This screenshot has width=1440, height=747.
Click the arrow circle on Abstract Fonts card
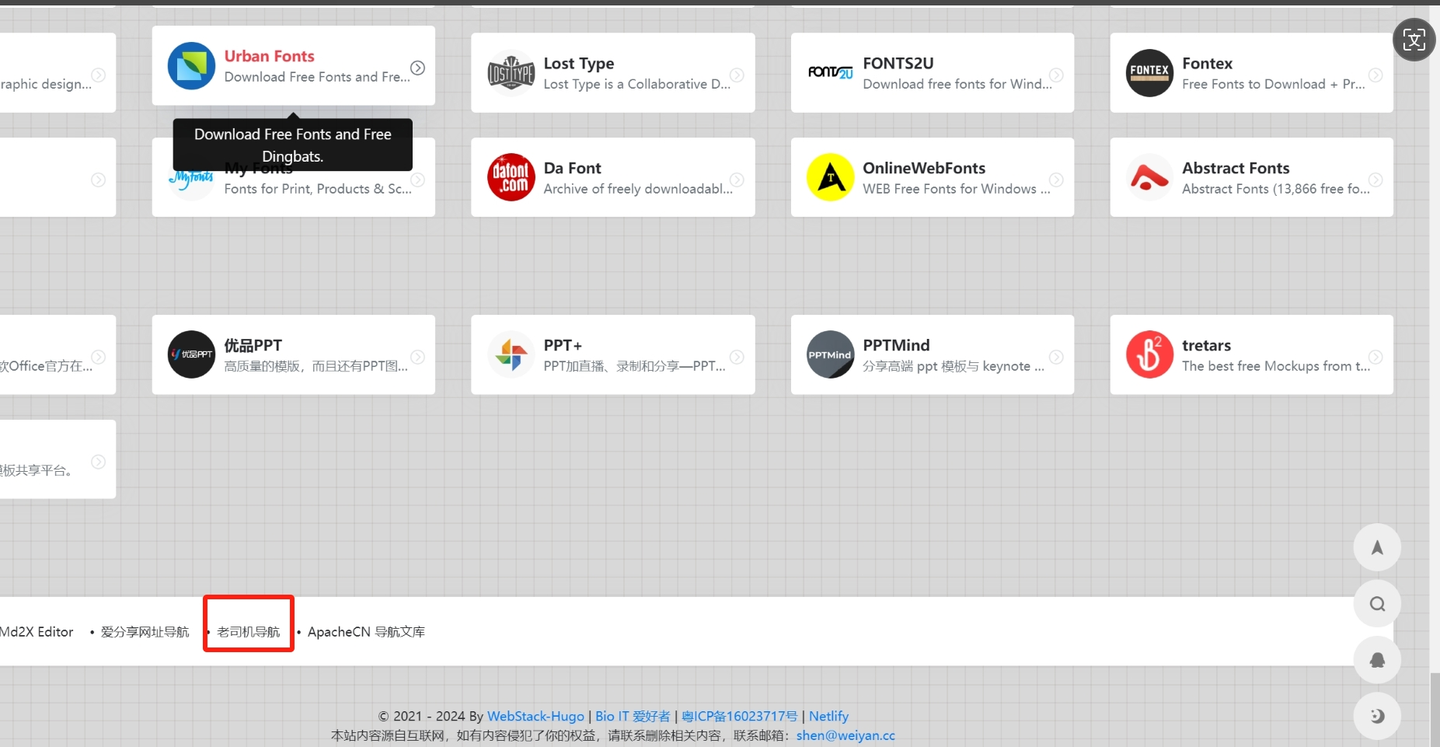1376,180
